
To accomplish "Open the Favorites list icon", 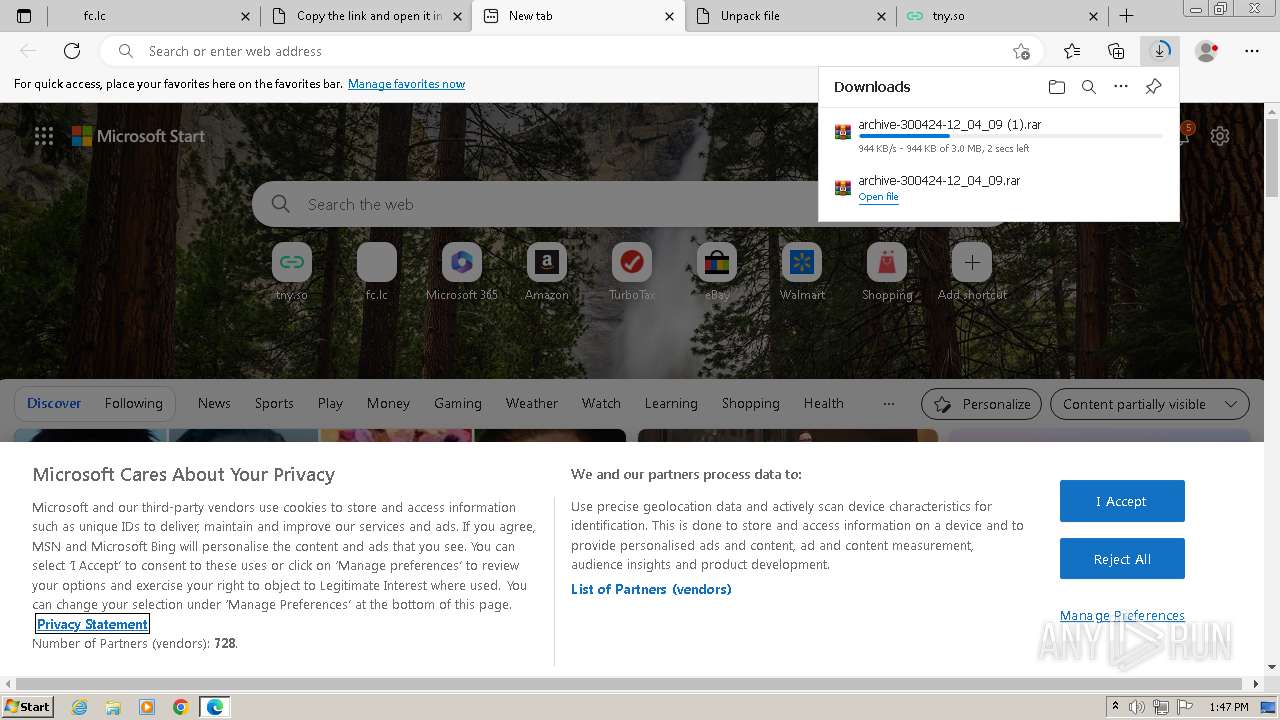I will click(1072, 51).
